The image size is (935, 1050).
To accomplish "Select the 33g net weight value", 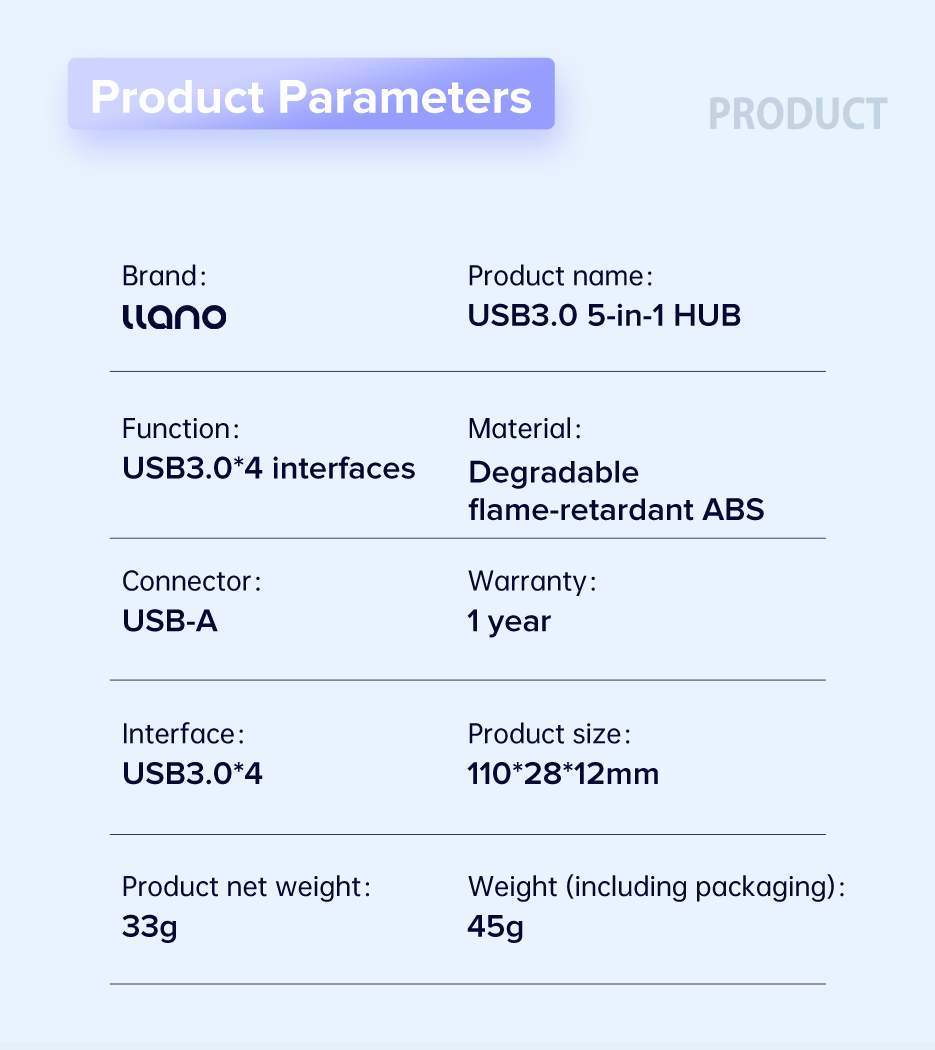I will pyautogui.click(x=149, y=927).
